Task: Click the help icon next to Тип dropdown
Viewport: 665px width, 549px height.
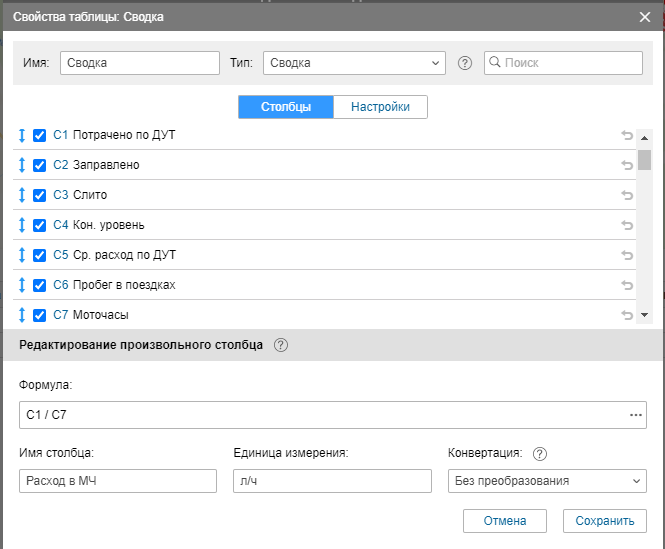Action: click(x=464, y=63)
